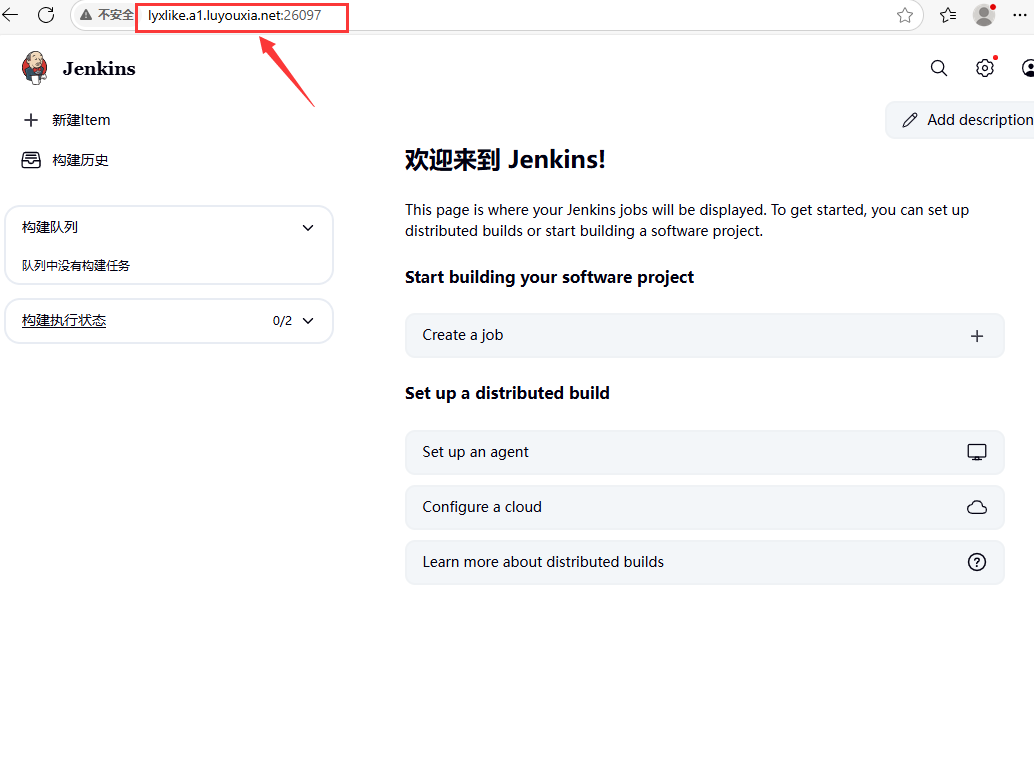Select Create a job
Screen dimensions: 1034x757
704,336
